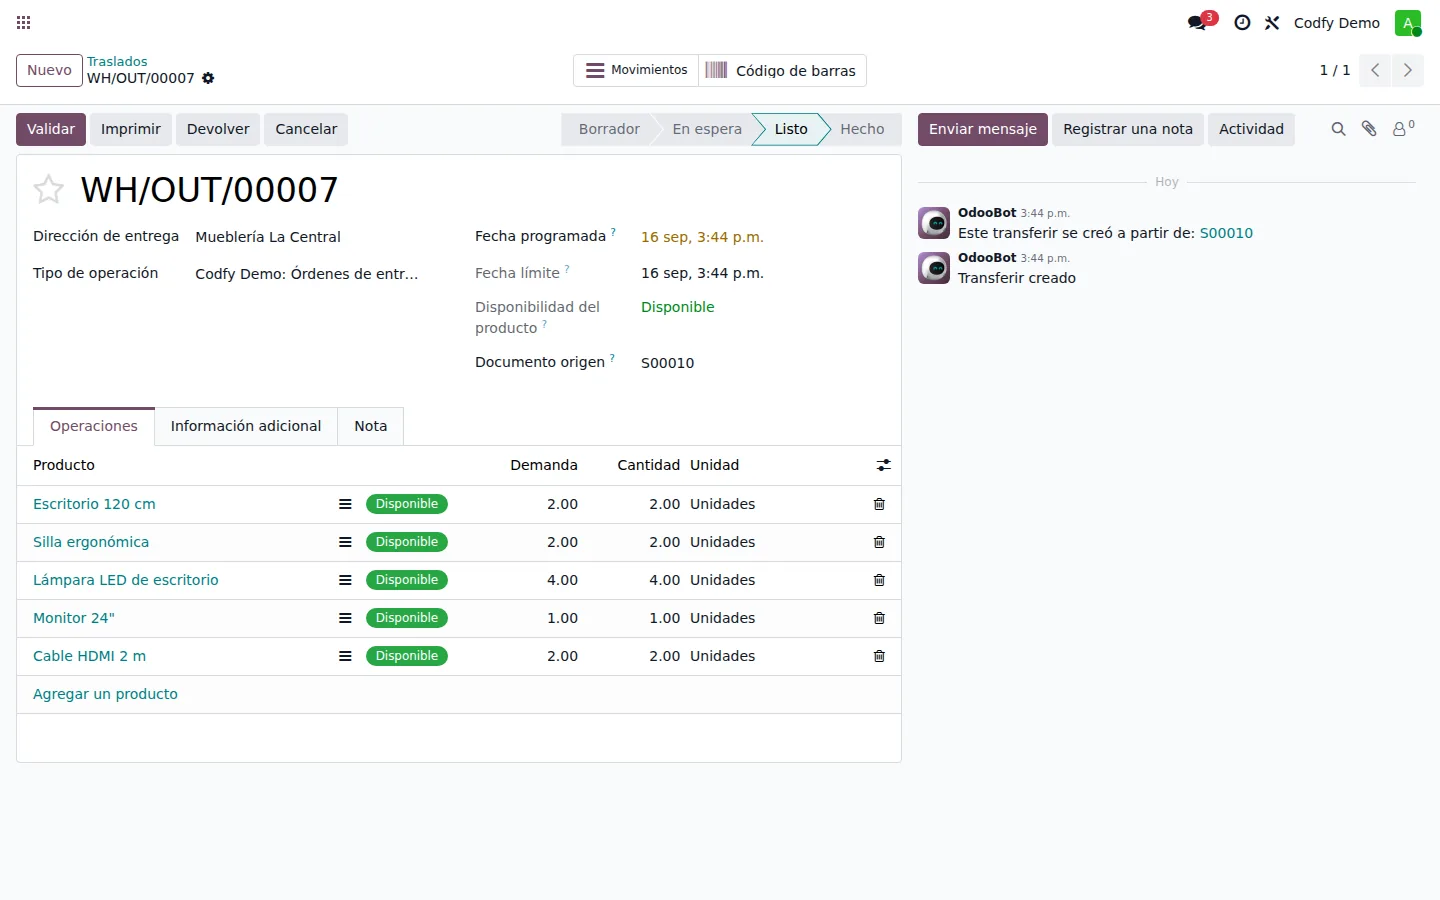Screen dimensions: 1440x900
Task: Delete the Lámpara LED de escritorio line
Action: click(x=879, y=580)
